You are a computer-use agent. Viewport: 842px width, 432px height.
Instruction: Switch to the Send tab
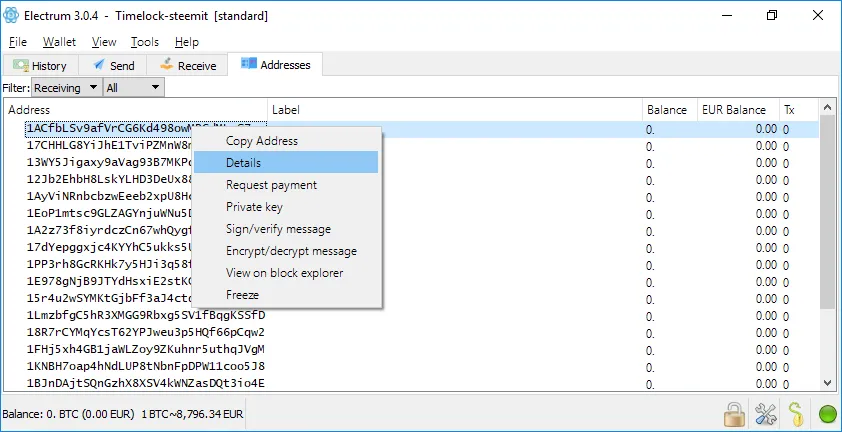click(x=113, y=66)
